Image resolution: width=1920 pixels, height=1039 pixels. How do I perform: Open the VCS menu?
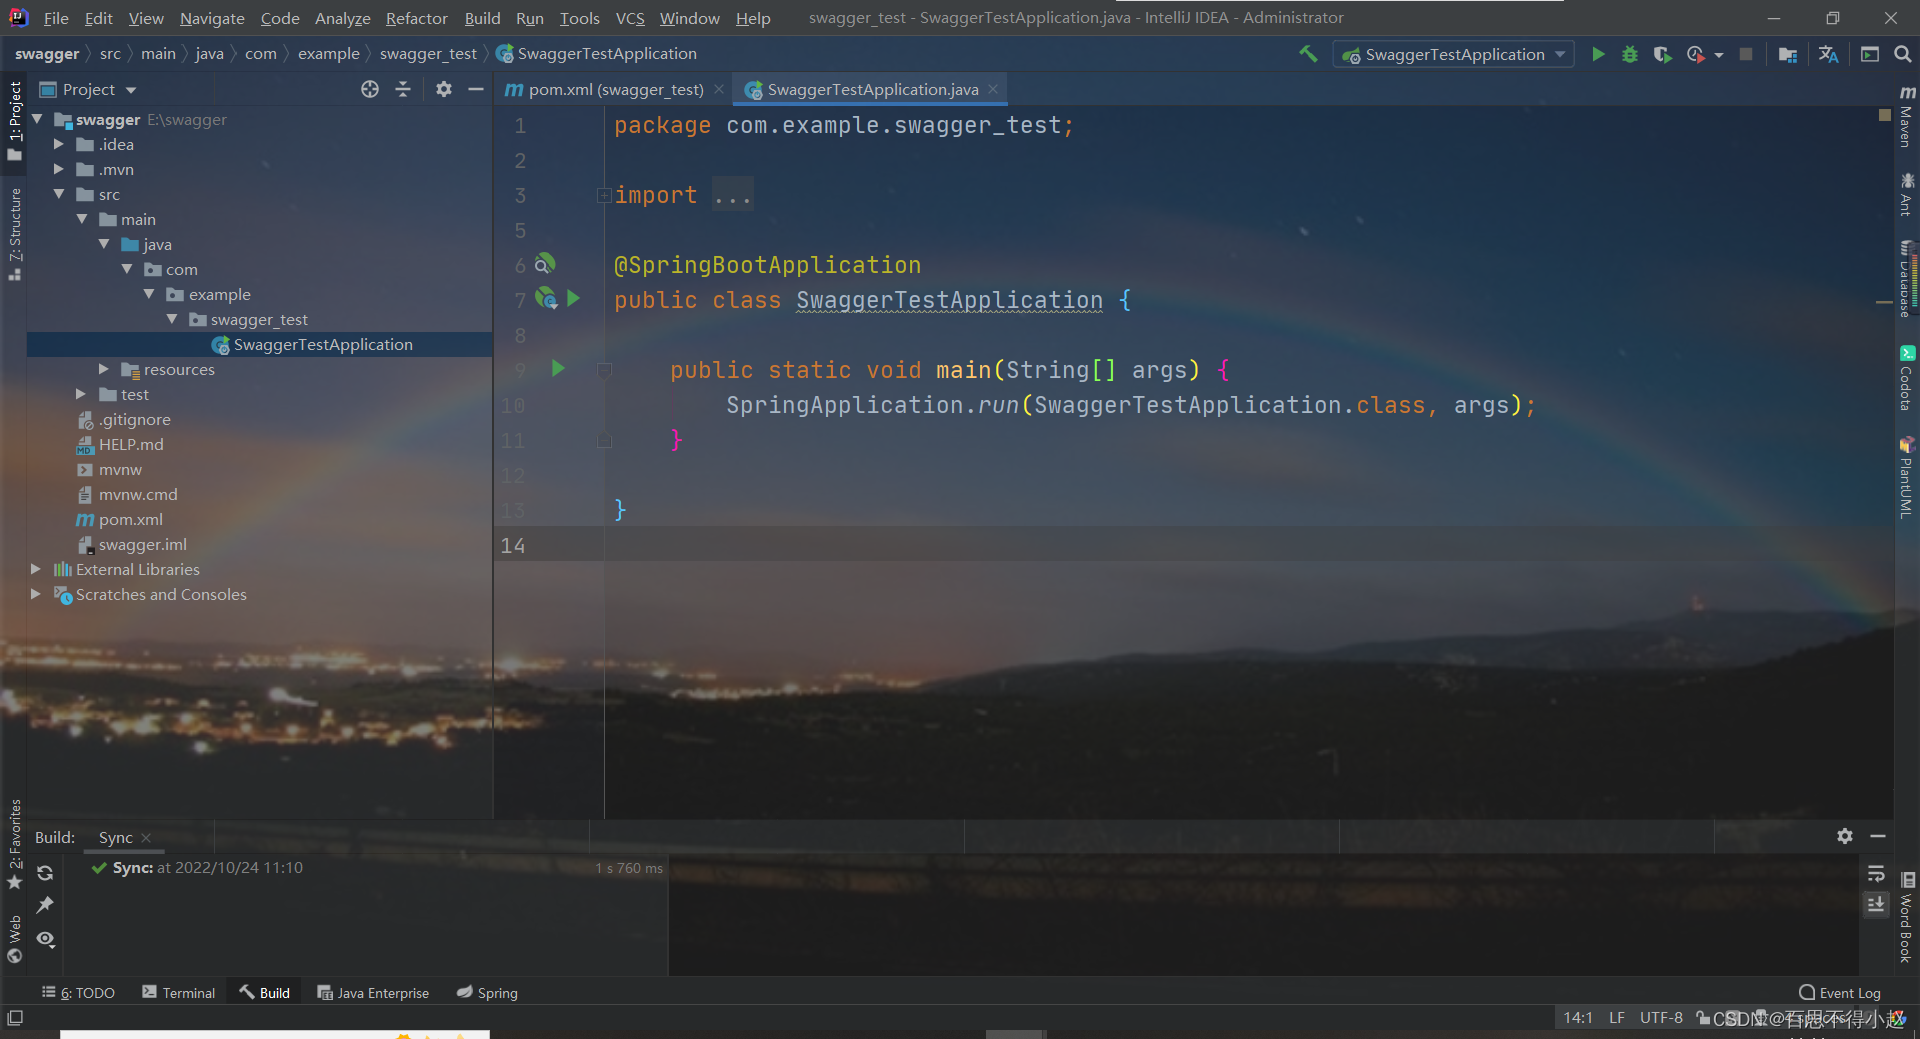tap(630, 18)
